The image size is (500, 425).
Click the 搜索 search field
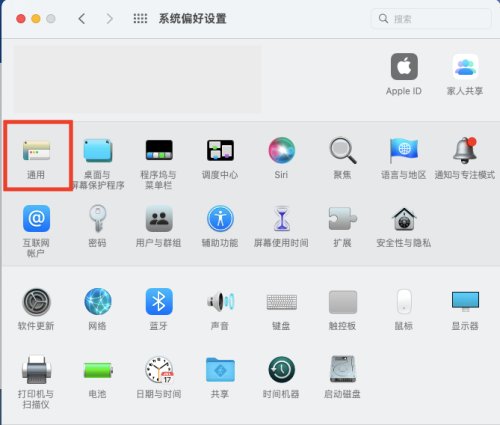point(431,19)
